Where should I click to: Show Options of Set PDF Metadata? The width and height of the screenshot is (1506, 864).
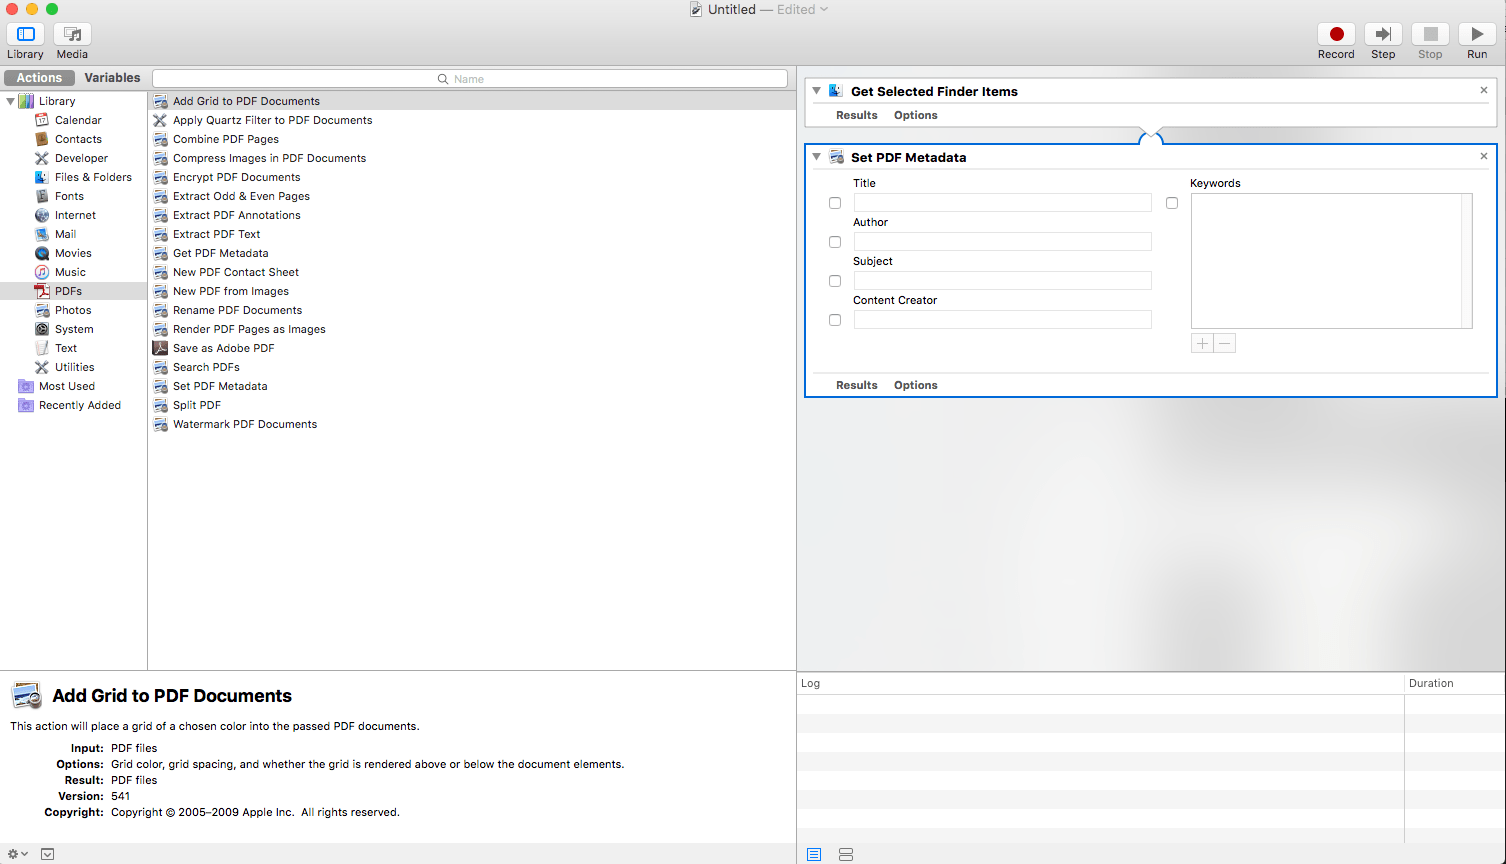click(916, 385)
